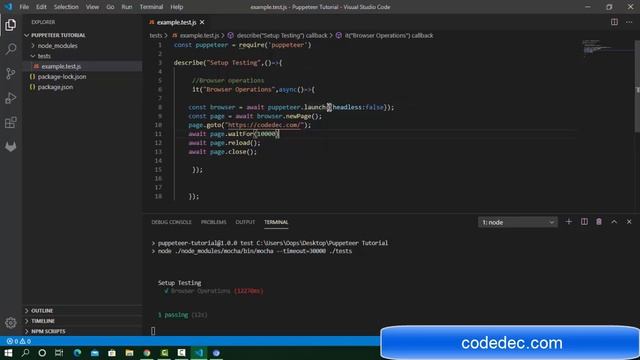The image size is (640, 360).
Task: Split the terminal panel
Action: (584, 222)
